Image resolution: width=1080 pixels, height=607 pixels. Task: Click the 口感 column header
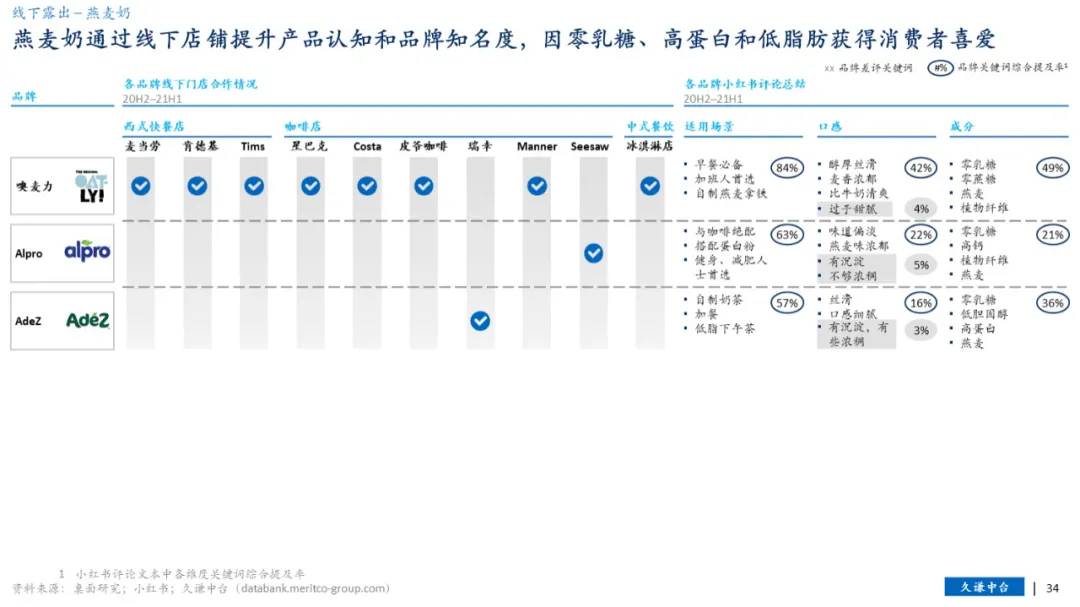click(831, 127)
